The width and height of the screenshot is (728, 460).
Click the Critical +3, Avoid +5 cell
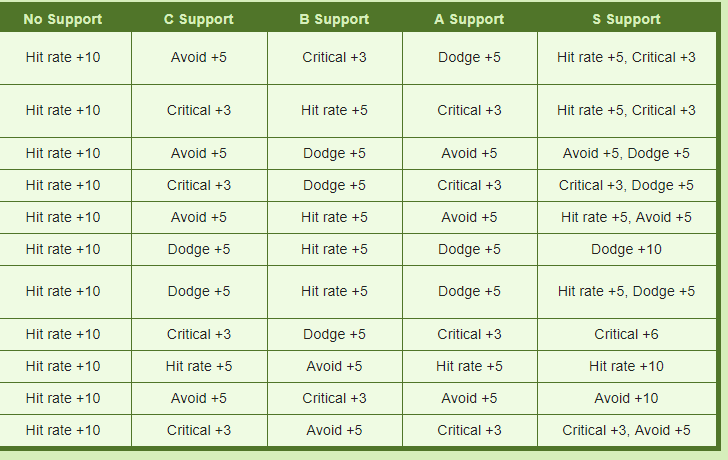pos(626,431)
